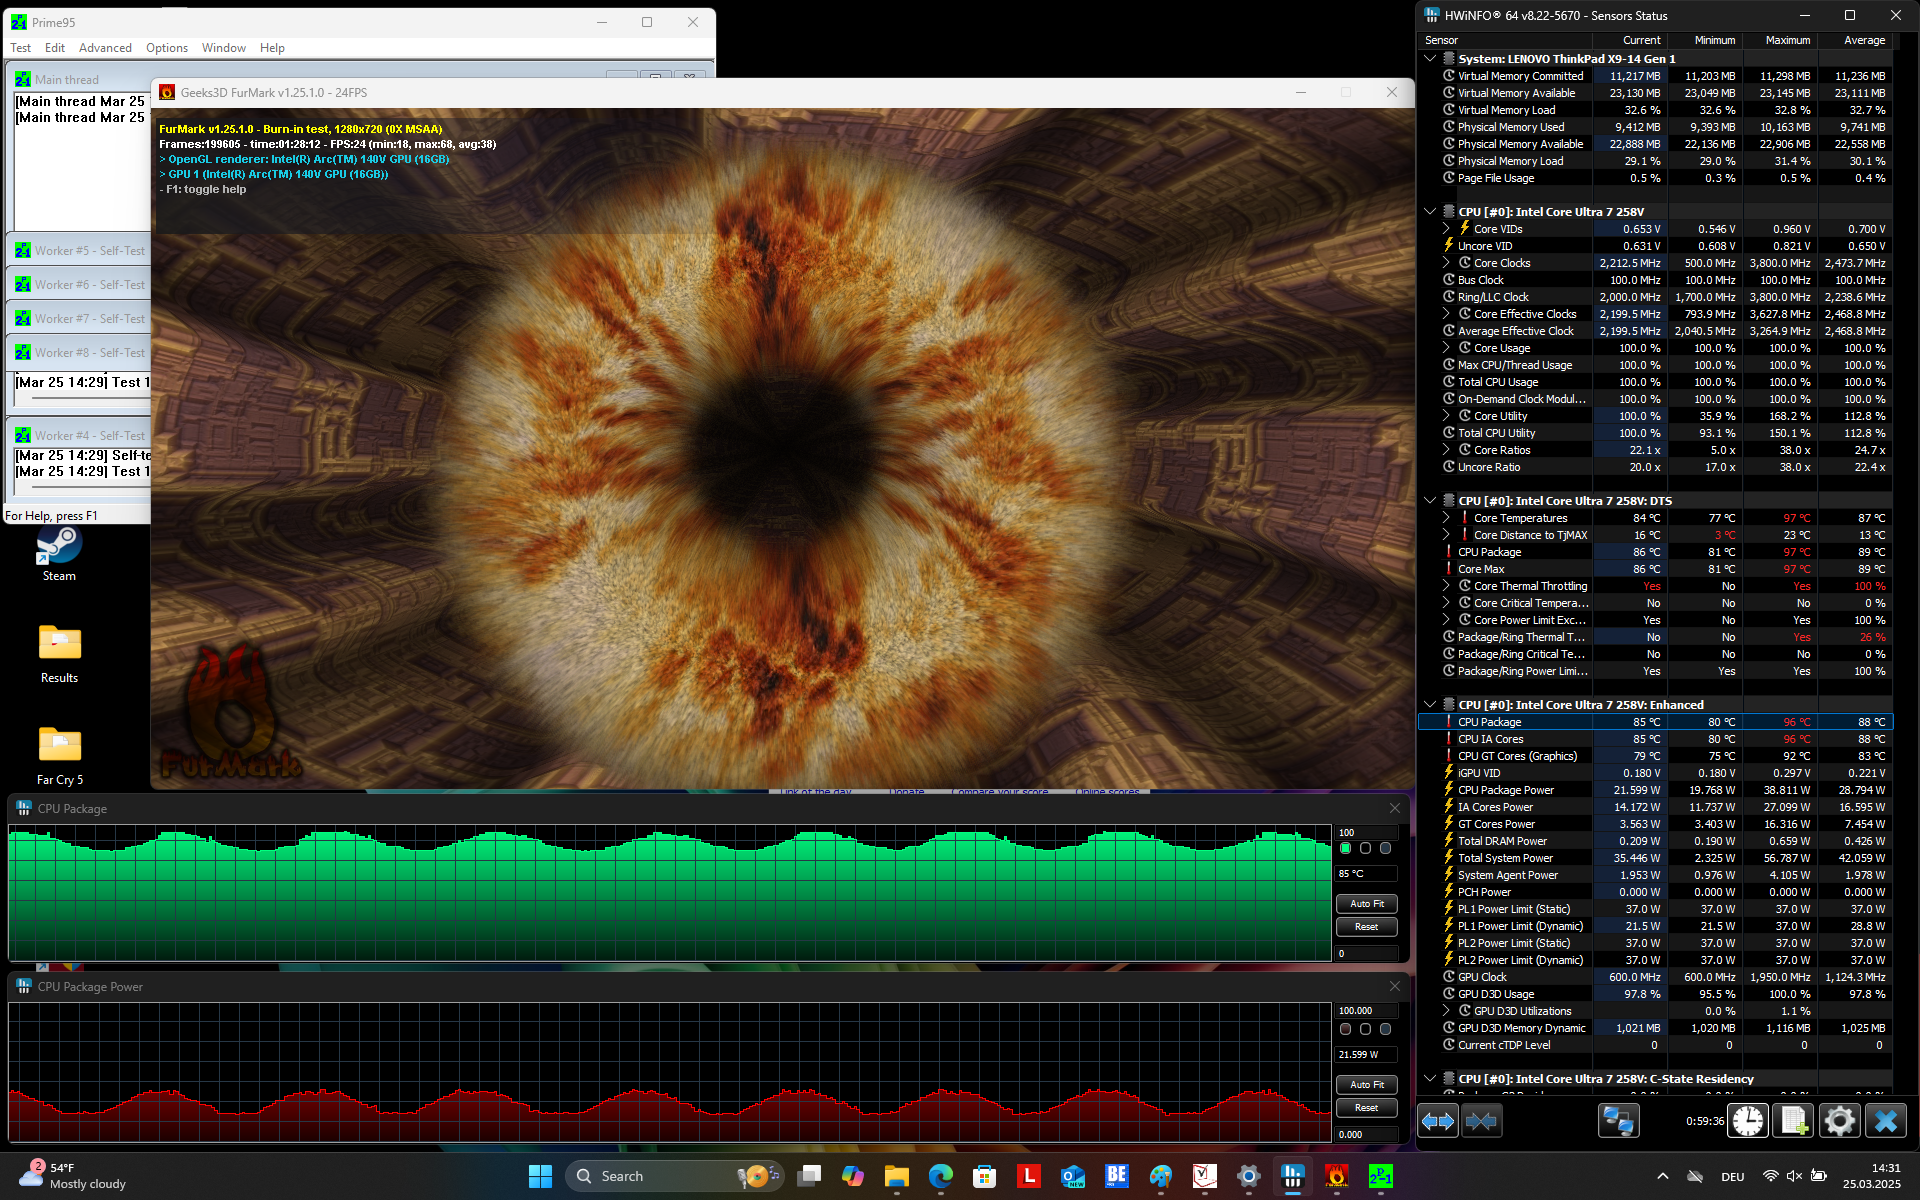
Task: Switch to HWiNFO taskbar icon
Action: (1293, 1176)
